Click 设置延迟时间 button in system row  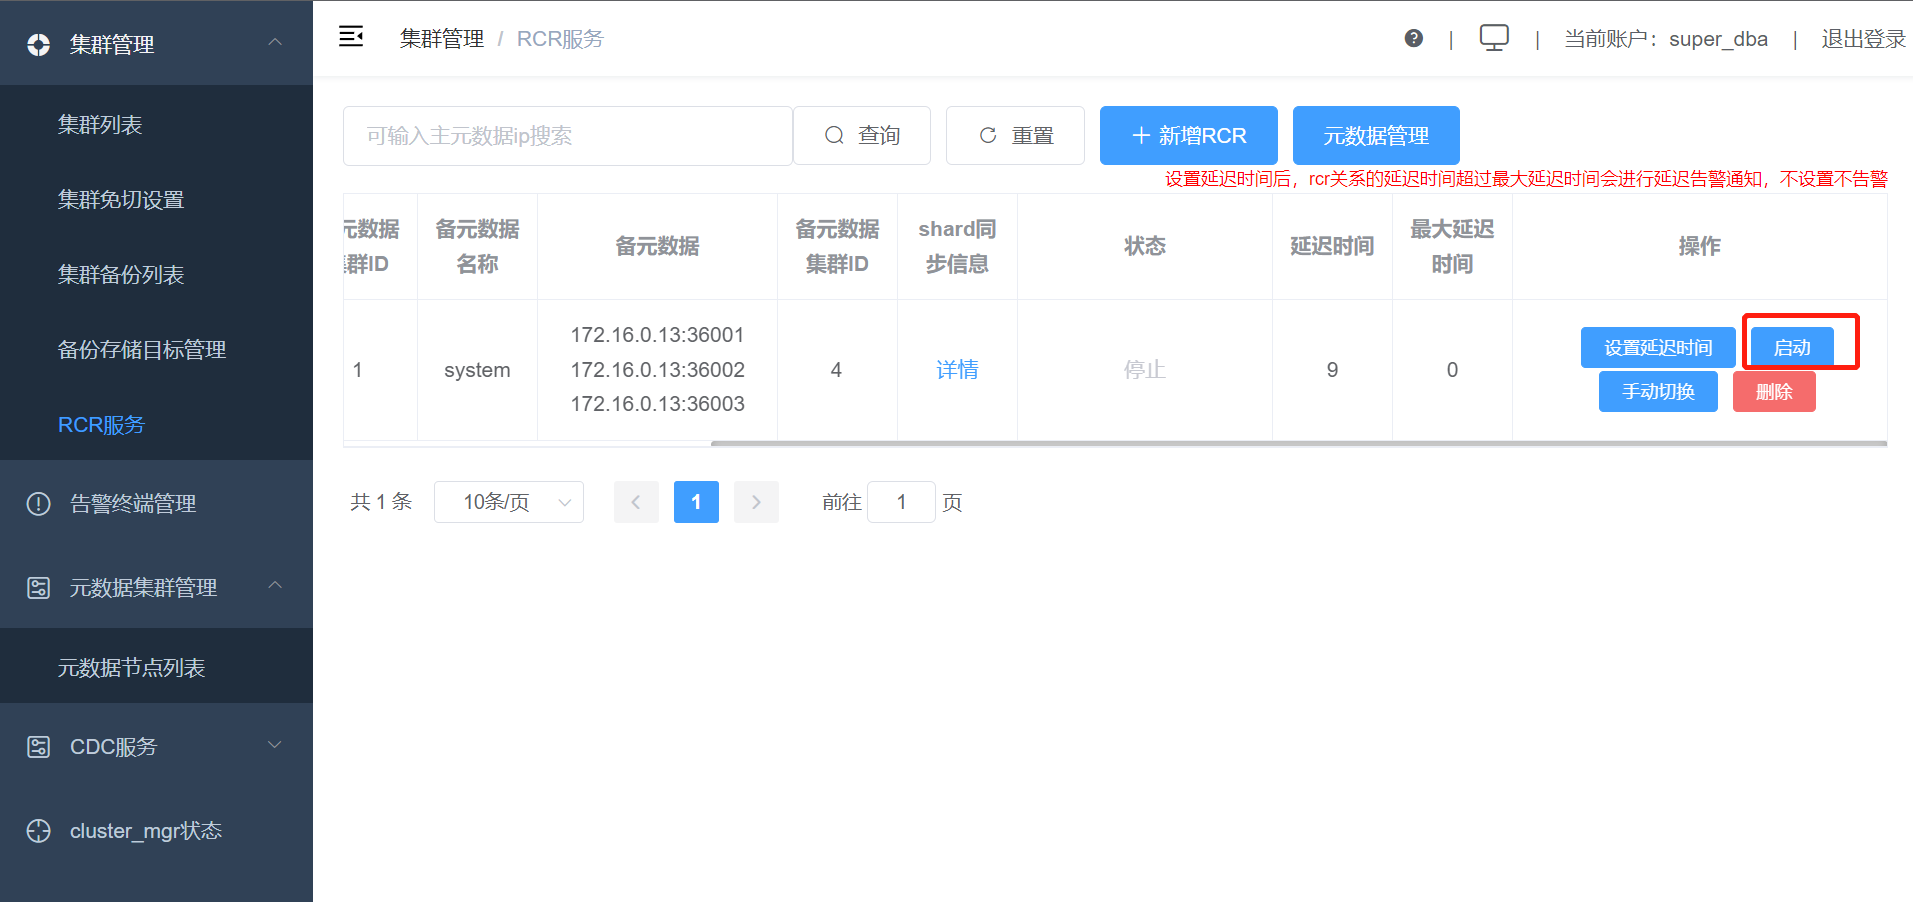coord(1658,347)
